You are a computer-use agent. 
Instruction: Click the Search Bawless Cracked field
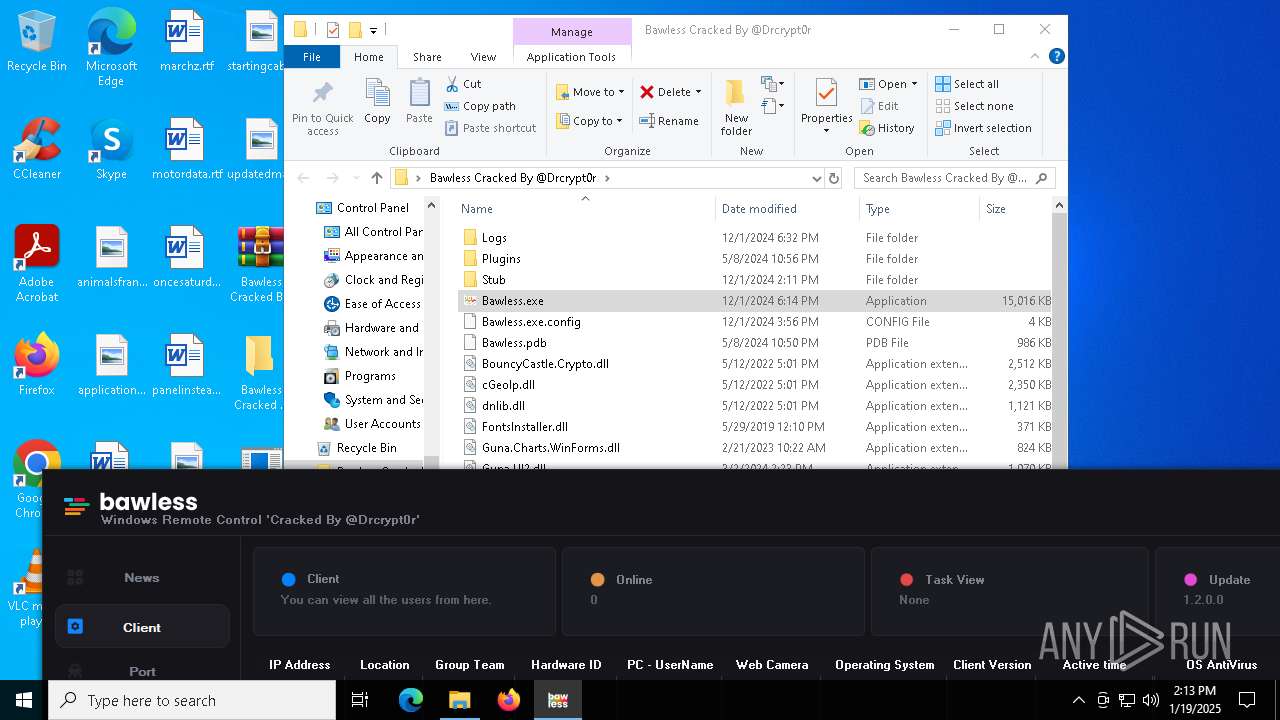[955, 178]
